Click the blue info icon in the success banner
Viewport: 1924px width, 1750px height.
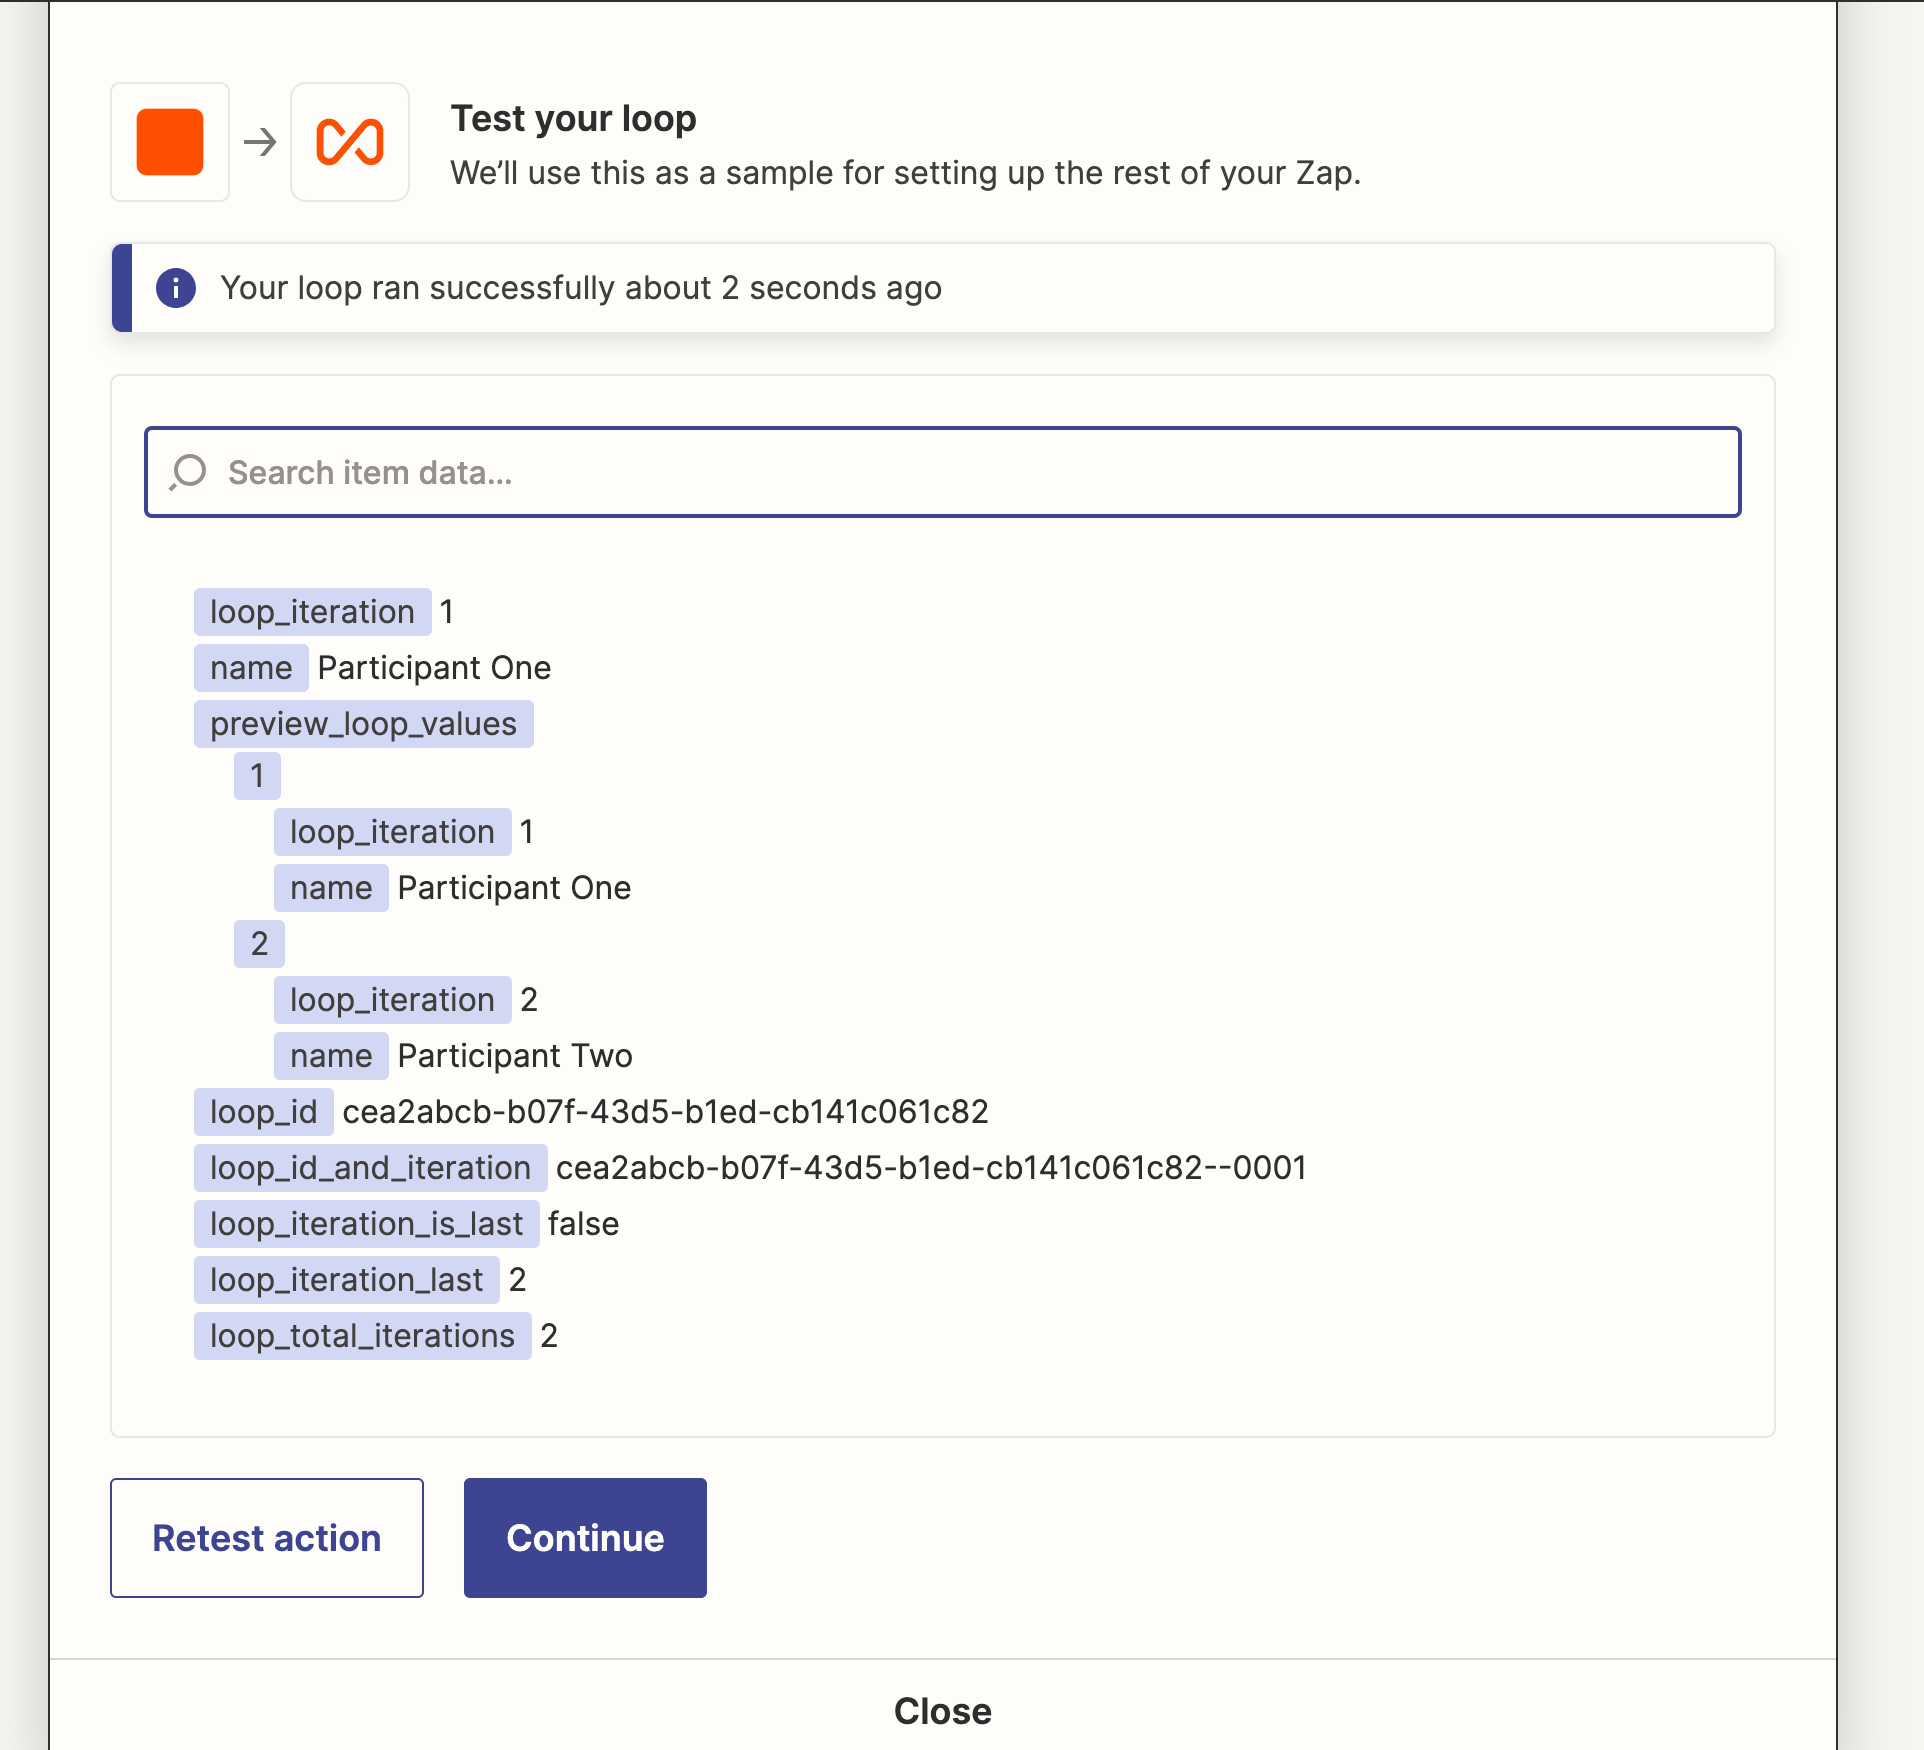click(176, 288)
